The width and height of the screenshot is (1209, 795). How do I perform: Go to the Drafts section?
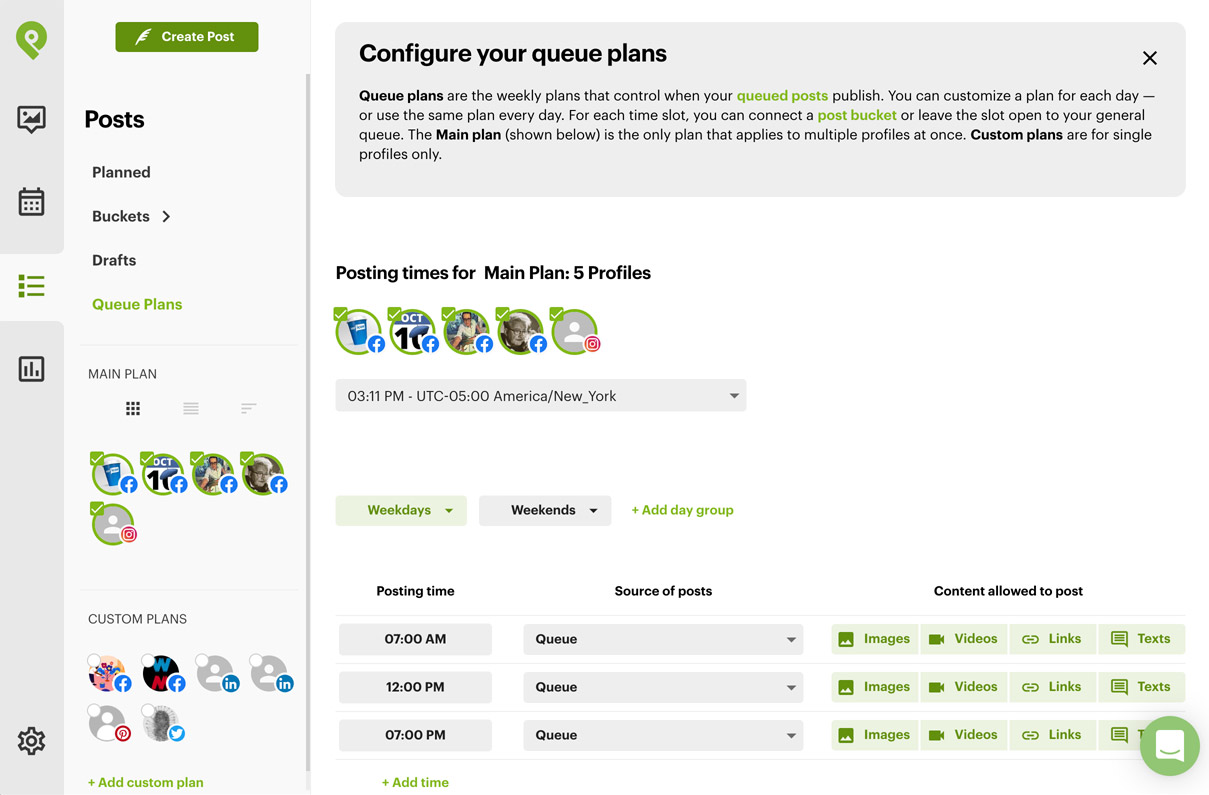tap(114, 260)
